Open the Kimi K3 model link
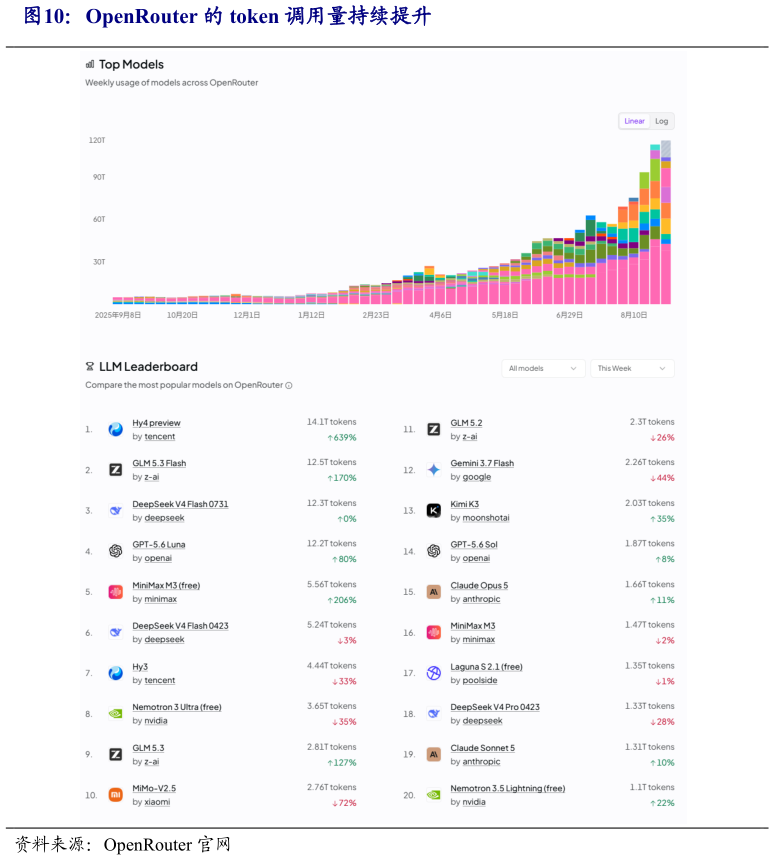The image size is (774, 860). pyautogui.click(x=465, y=504)
